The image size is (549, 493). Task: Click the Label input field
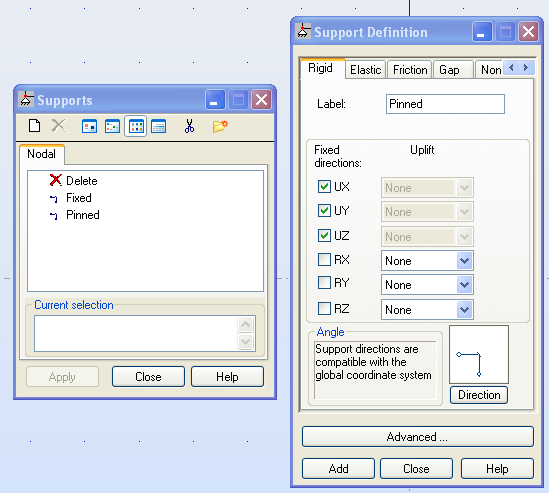pos(445,104)
